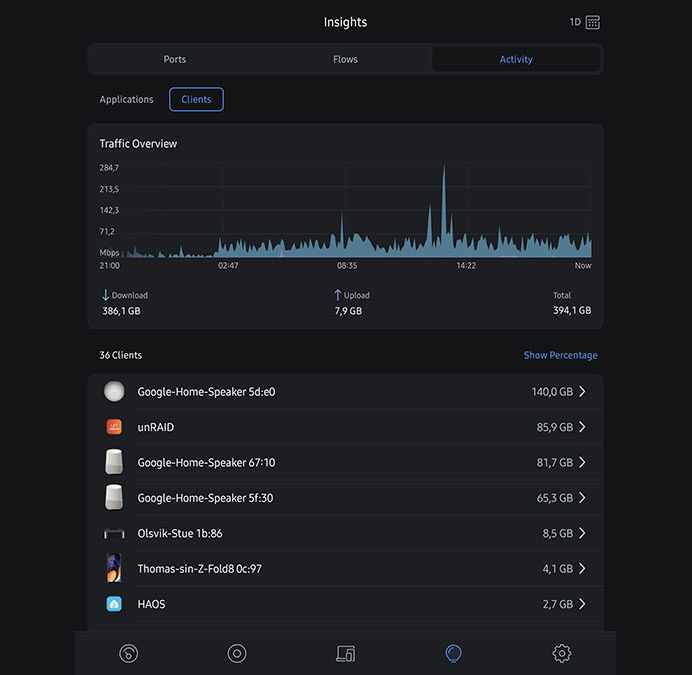Select the Activity tab
This screenshot has width=692, height=675.
click(516, 59)
